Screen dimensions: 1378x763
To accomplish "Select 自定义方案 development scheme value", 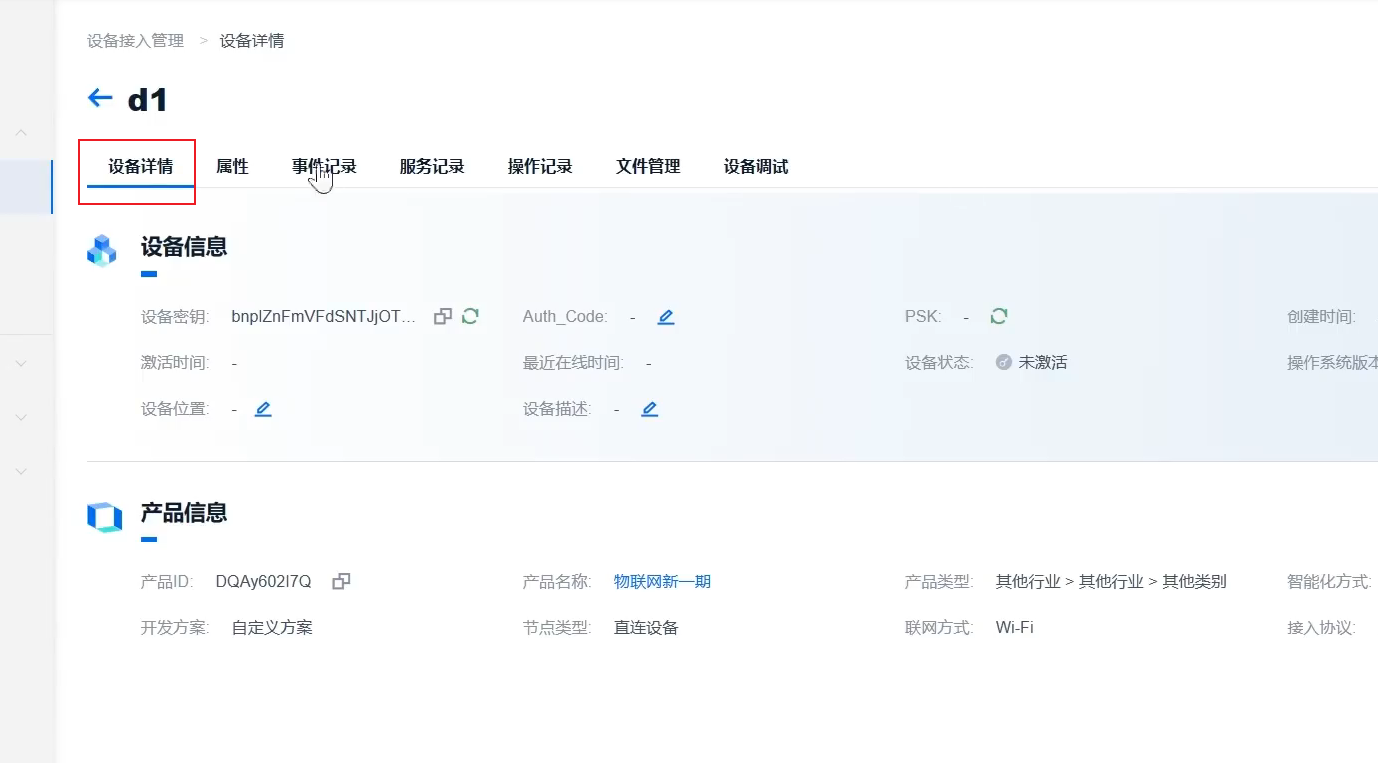I will 272,628.
